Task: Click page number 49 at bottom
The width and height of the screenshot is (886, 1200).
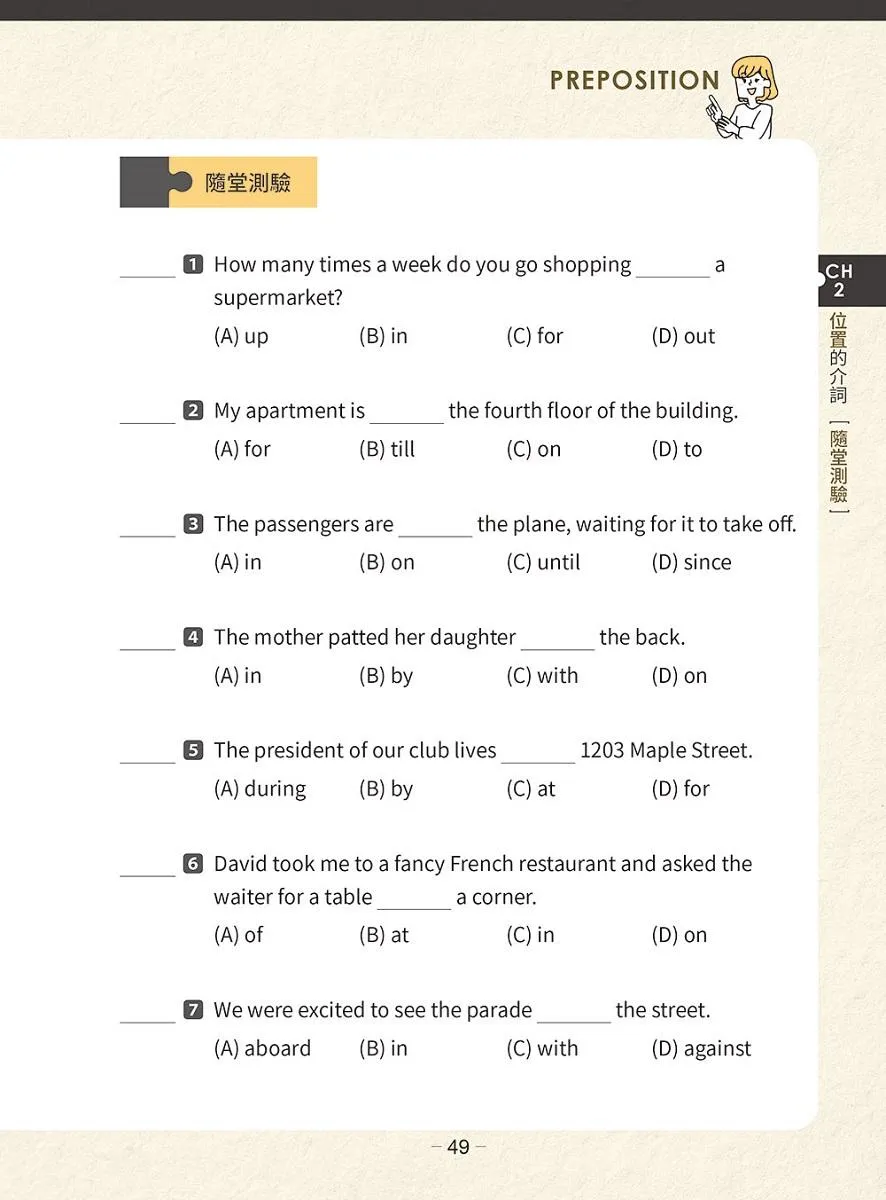Action: (x=458, y=1147)
